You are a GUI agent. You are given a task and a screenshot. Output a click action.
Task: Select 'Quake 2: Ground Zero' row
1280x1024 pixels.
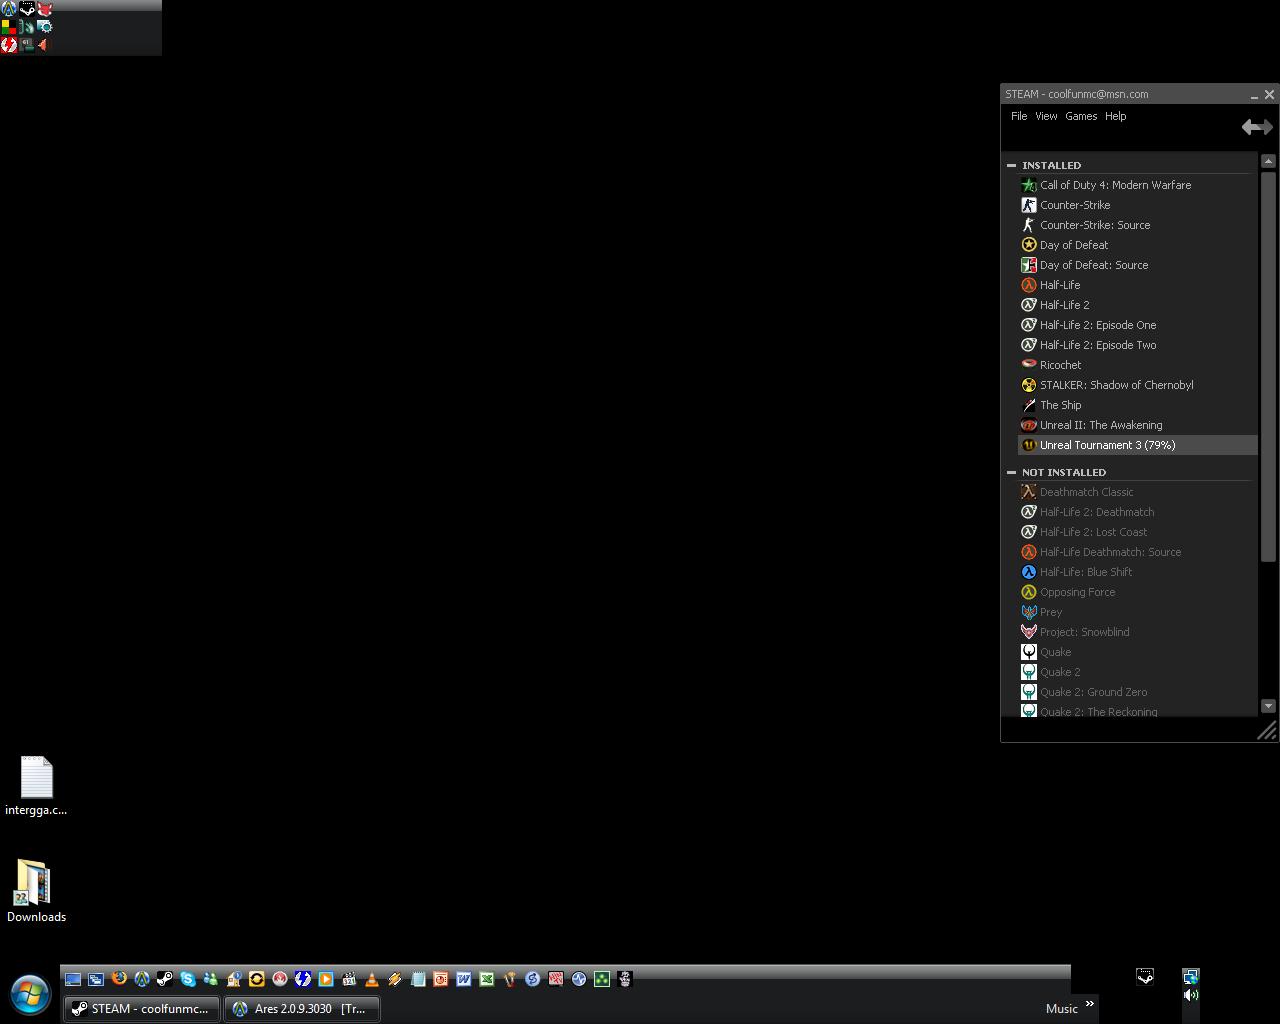(x=1138, y=692)
